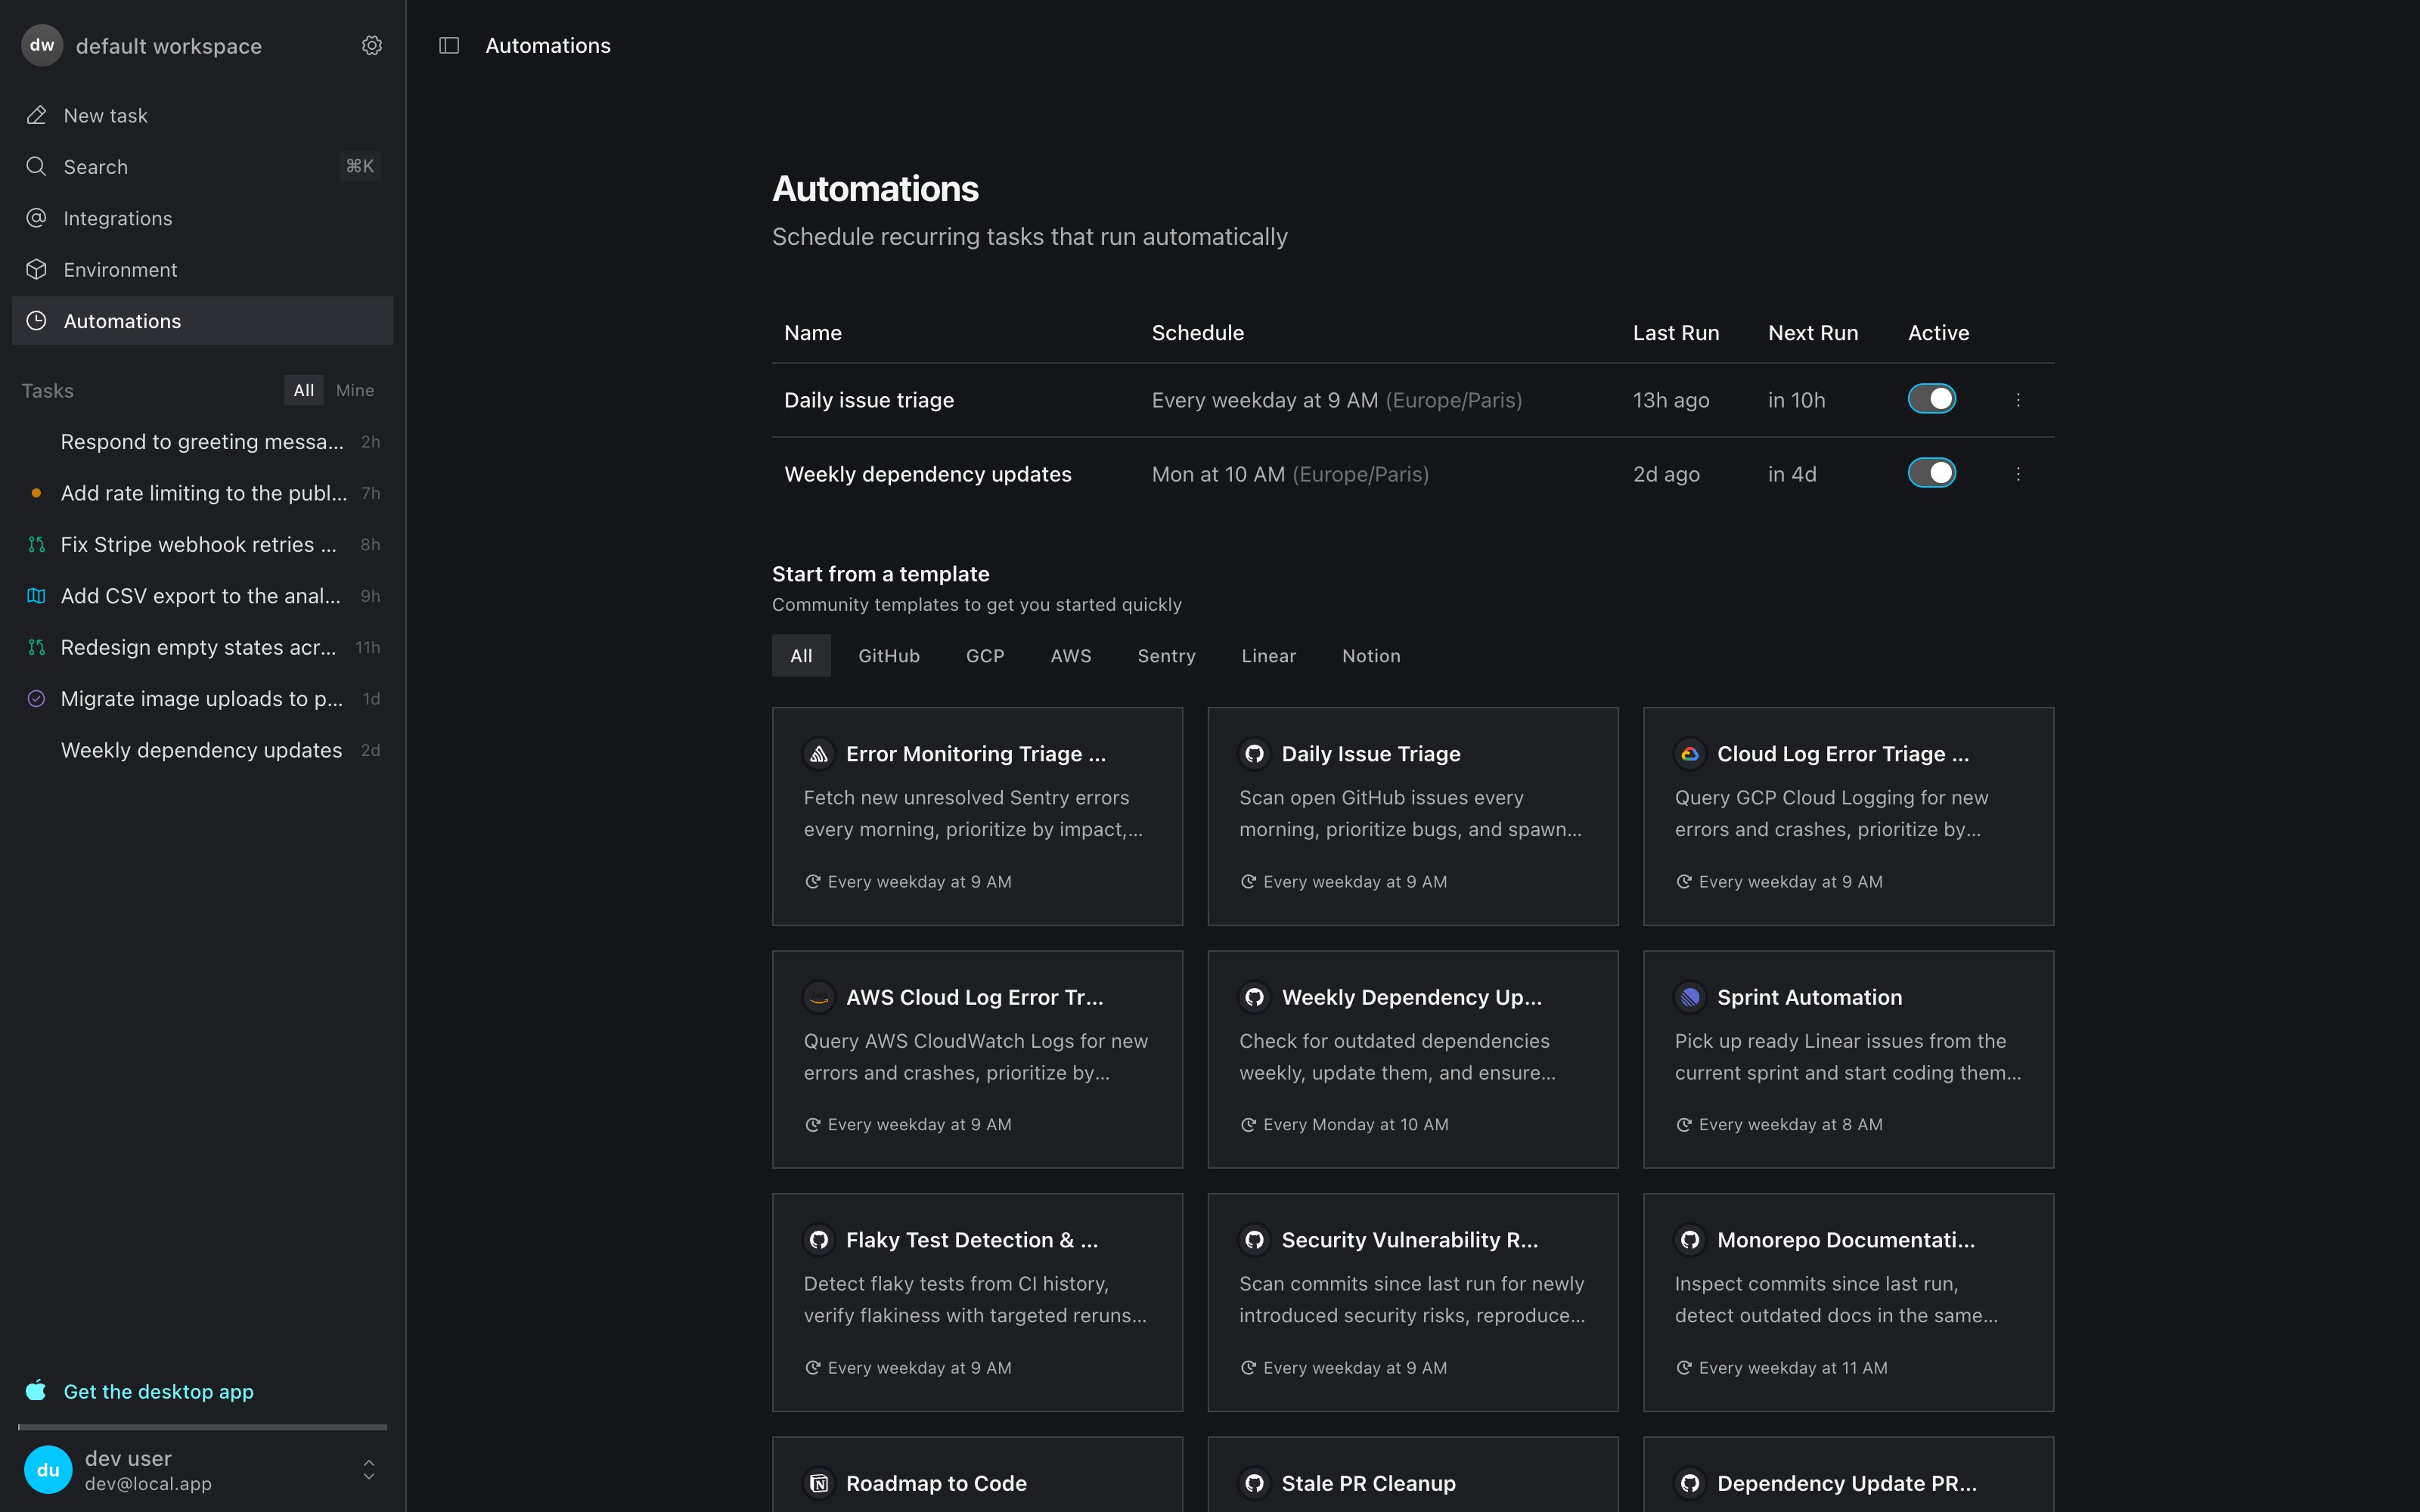Click the du user avatar
This screenshot has width=2420, height=1512.
click(48, 1470)
